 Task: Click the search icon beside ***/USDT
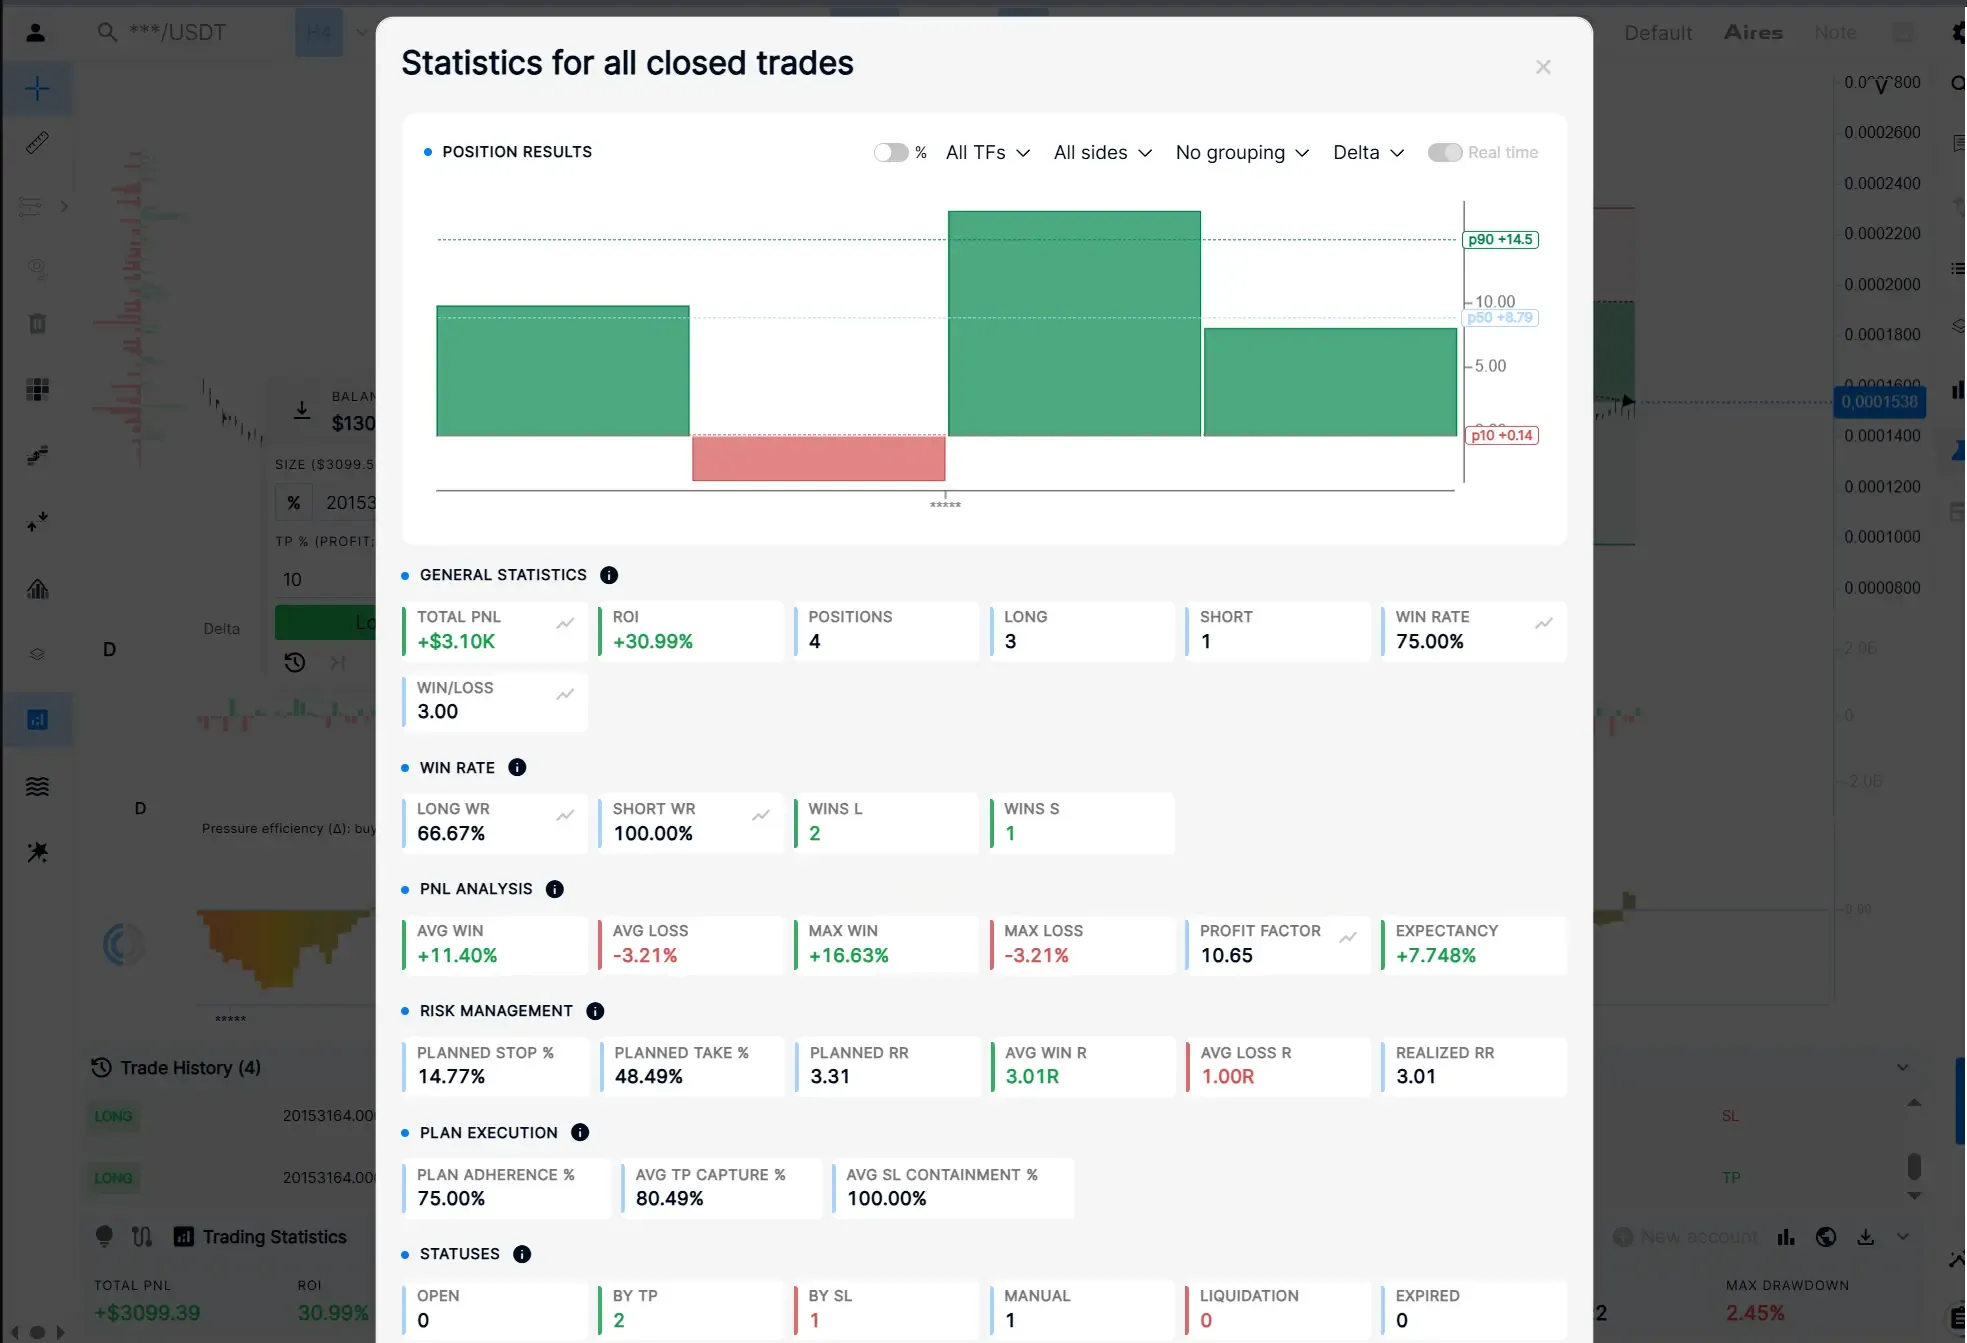pyautogui.click(x=107, y=32)
